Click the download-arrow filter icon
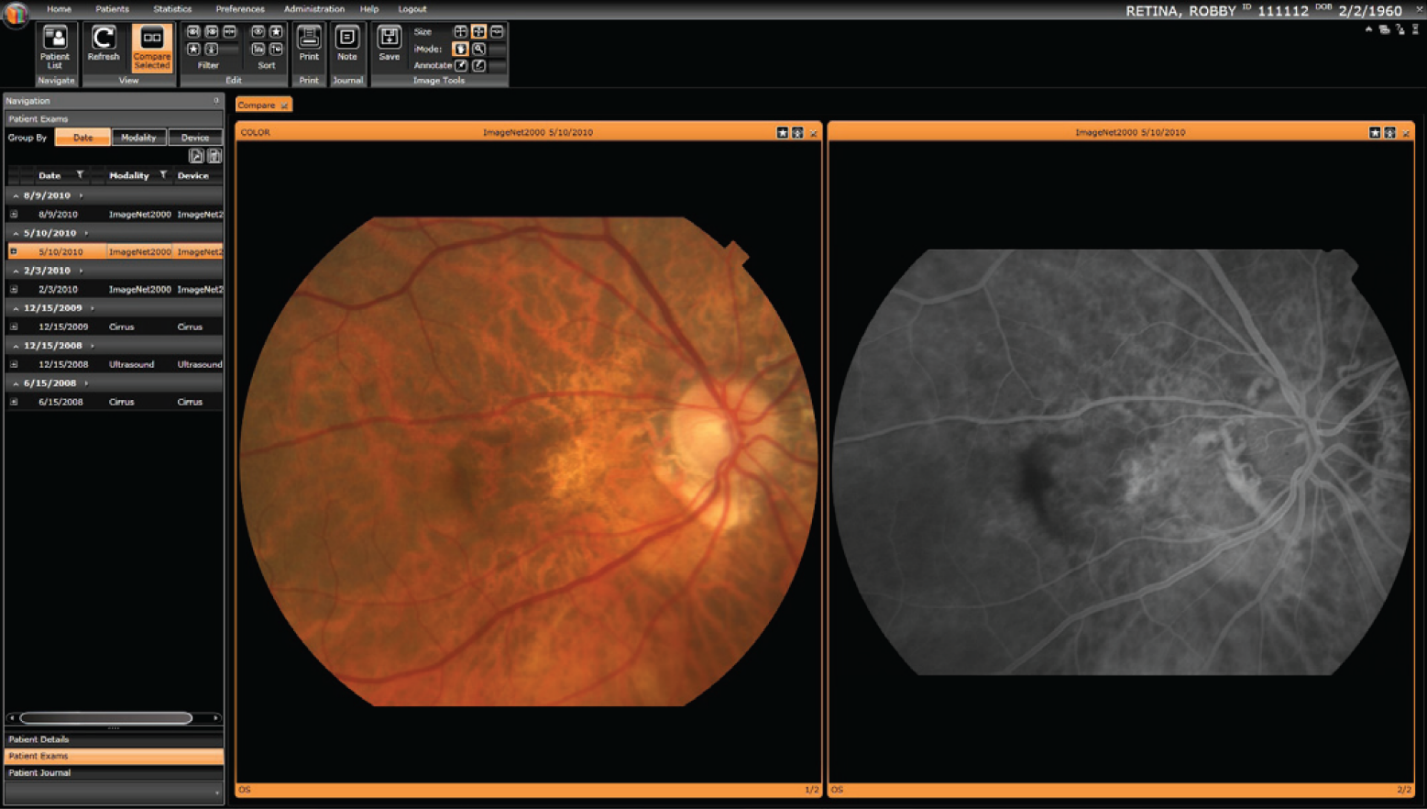1427x809 pixels. [x=211, y=49]
